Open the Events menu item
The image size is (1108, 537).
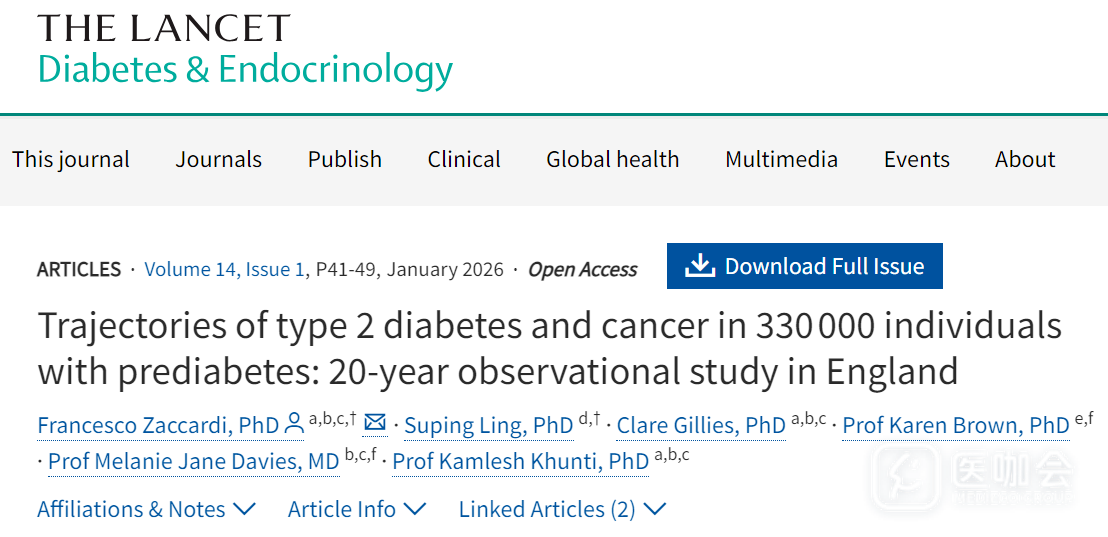917,159
